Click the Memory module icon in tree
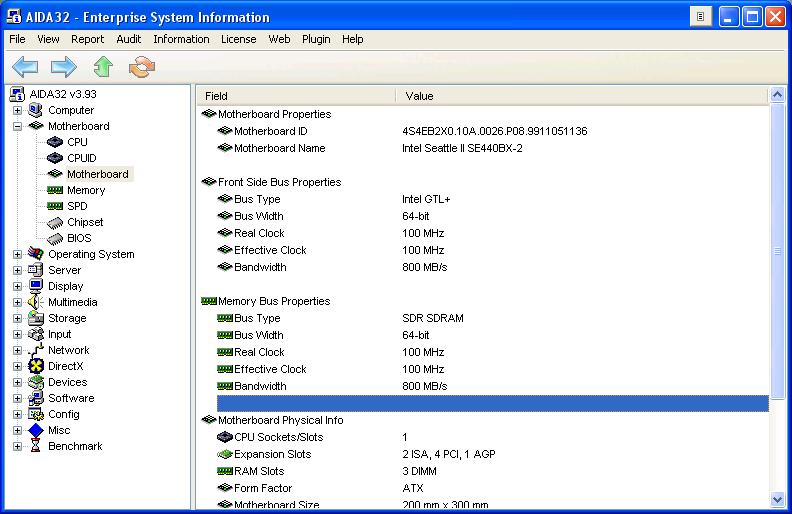 tap(55, 190)
